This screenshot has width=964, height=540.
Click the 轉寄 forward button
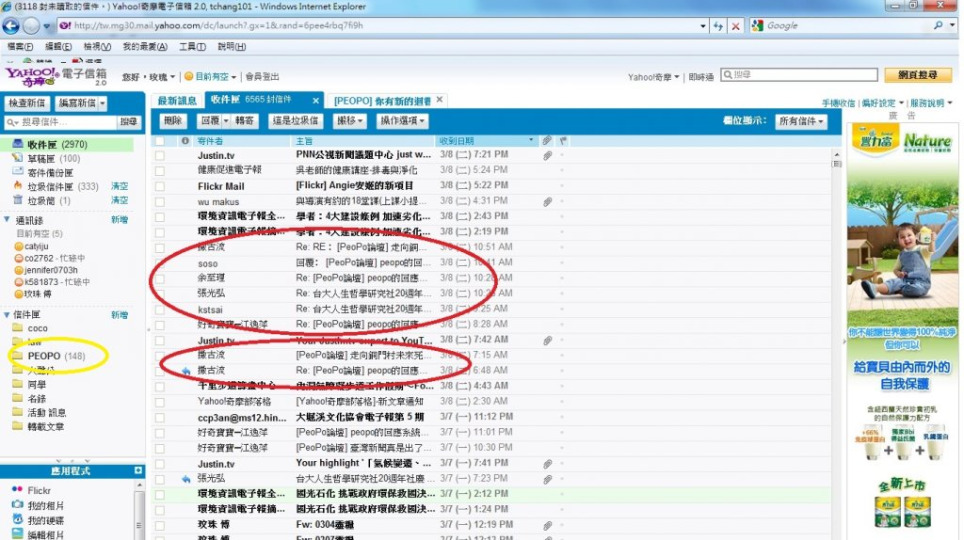[x=244, y=121]
